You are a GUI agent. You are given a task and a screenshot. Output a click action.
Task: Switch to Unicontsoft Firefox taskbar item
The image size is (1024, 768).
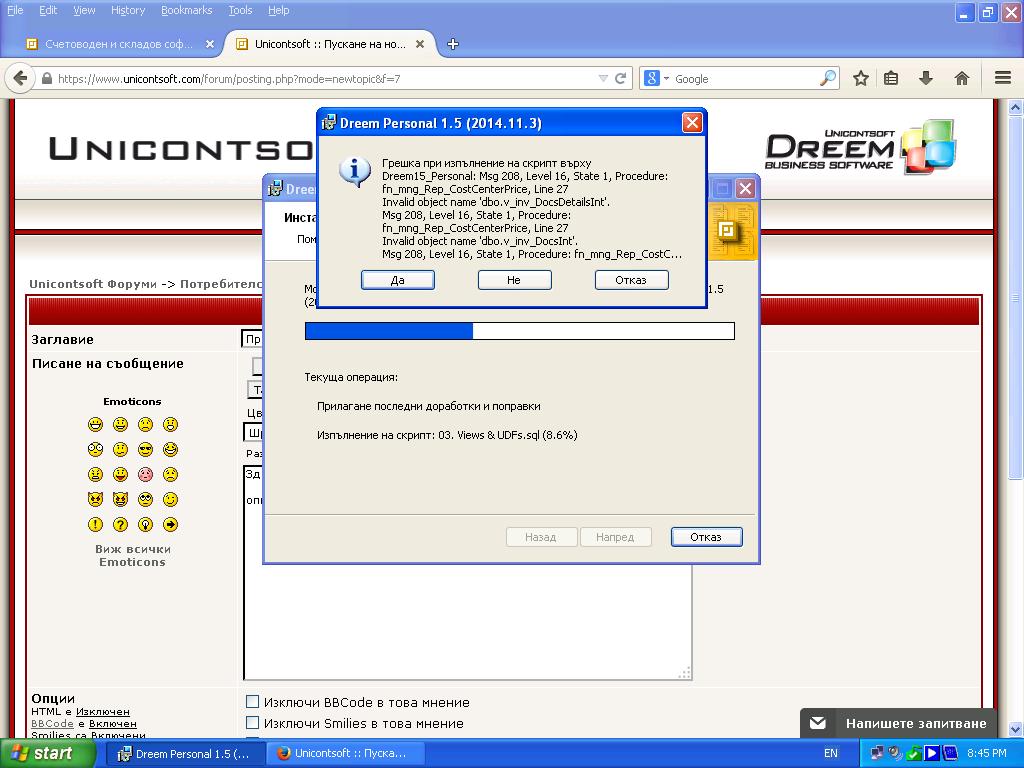346,753
